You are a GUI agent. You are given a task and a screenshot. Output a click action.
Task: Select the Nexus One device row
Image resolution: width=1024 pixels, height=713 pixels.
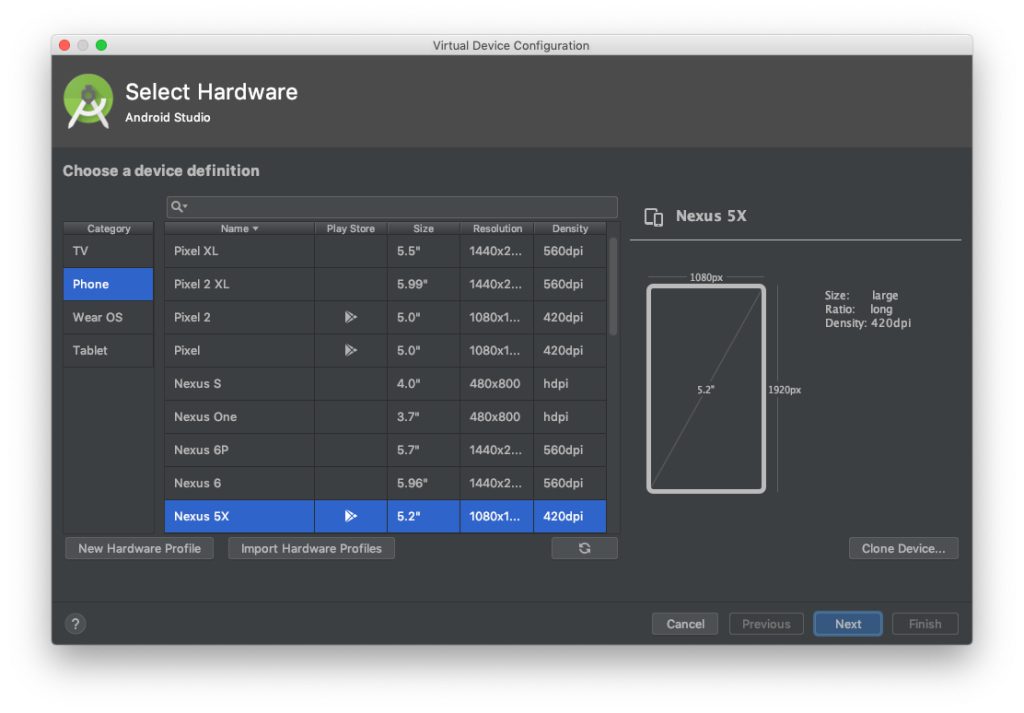coord(385,417)
